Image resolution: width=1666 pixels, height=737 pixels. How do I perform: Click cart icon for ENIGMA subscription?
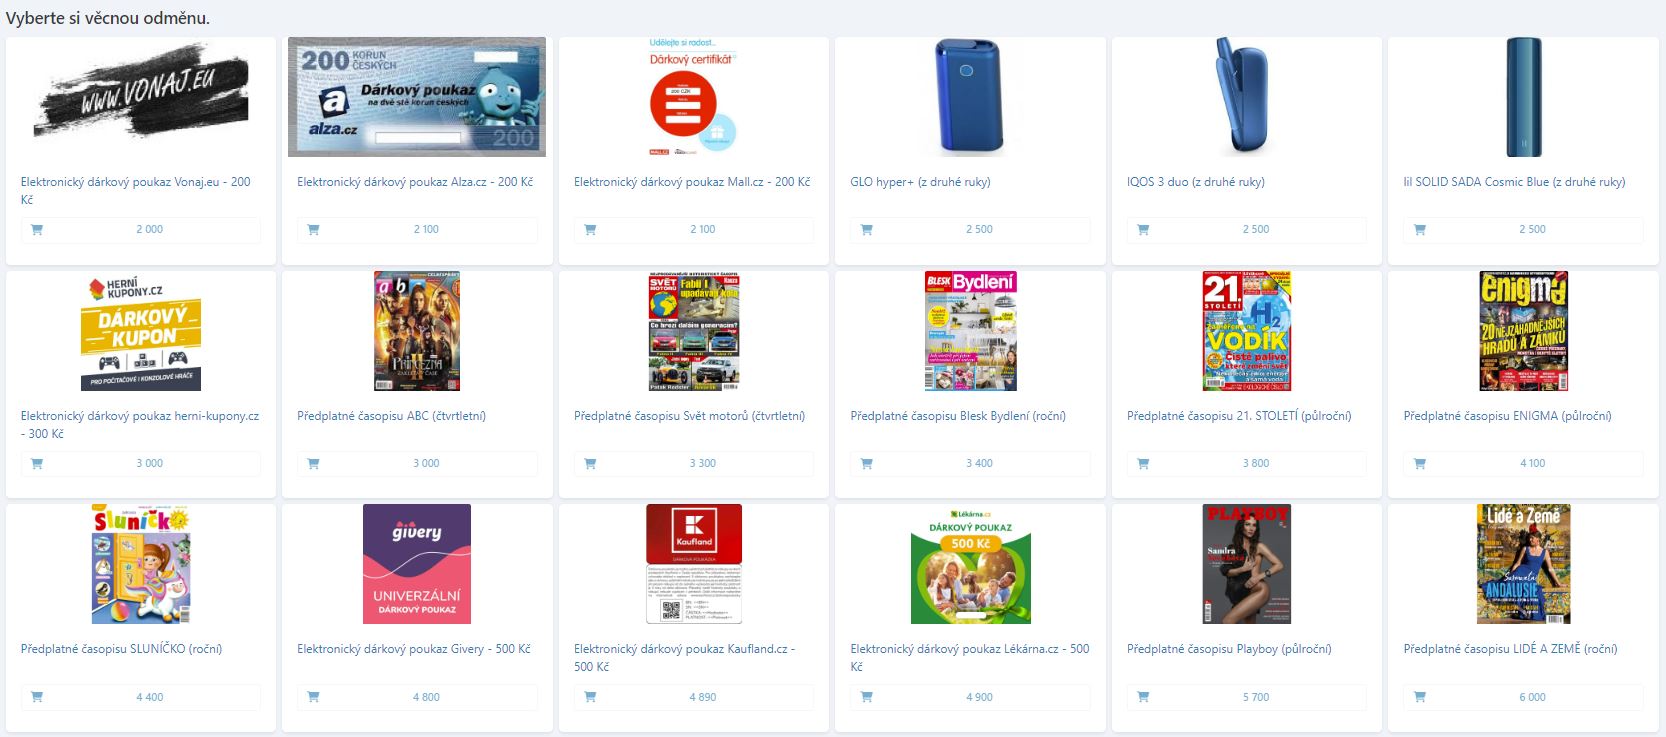1420,464
